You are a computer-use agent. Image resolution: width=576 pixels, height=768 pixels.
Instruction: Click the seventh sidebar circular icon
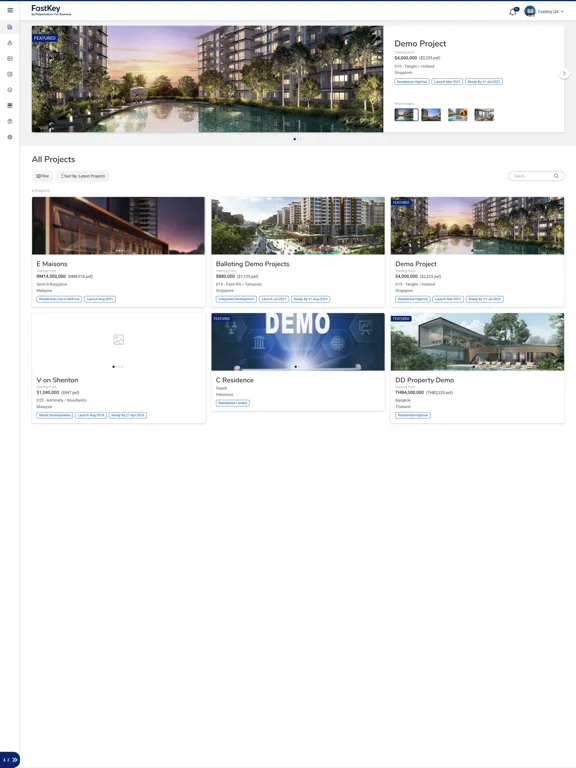tap(10, 121)
